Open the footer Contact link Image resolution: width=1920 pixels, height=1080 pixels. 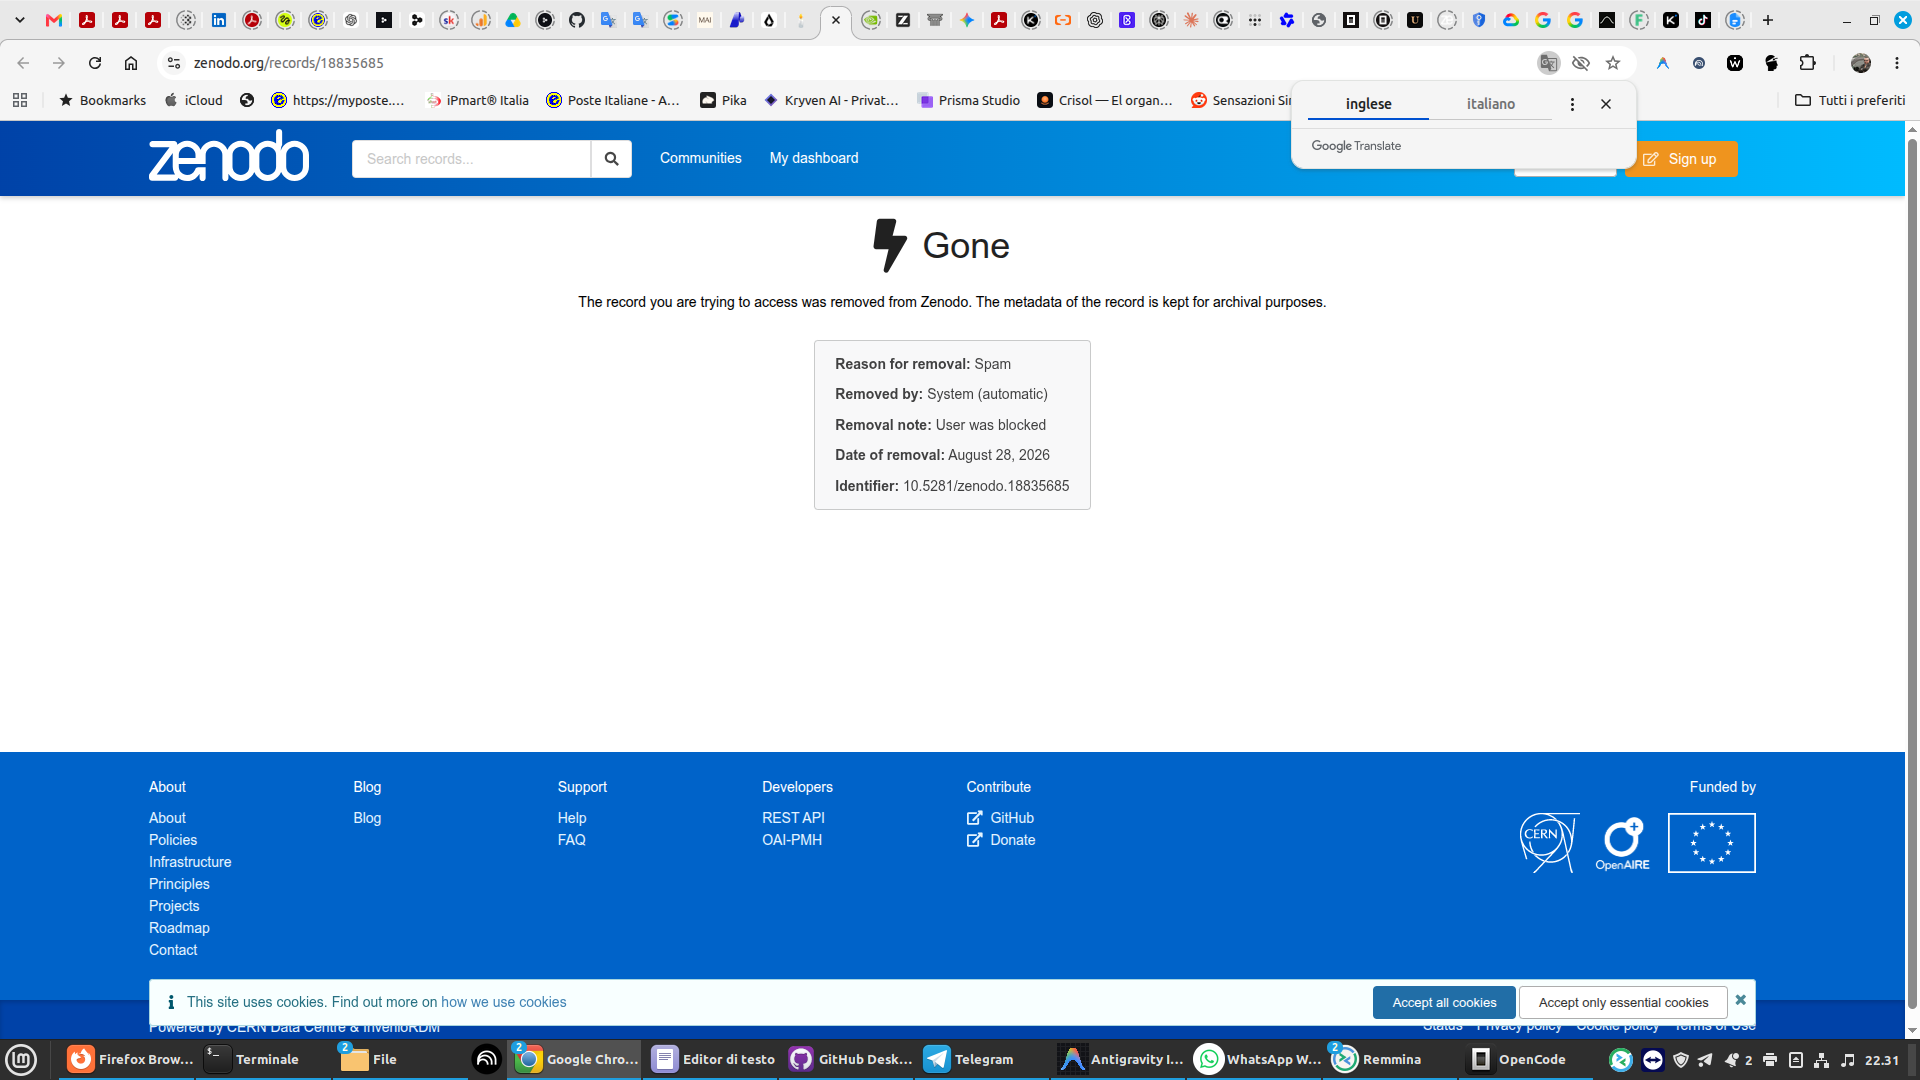[x=173, y=950]
